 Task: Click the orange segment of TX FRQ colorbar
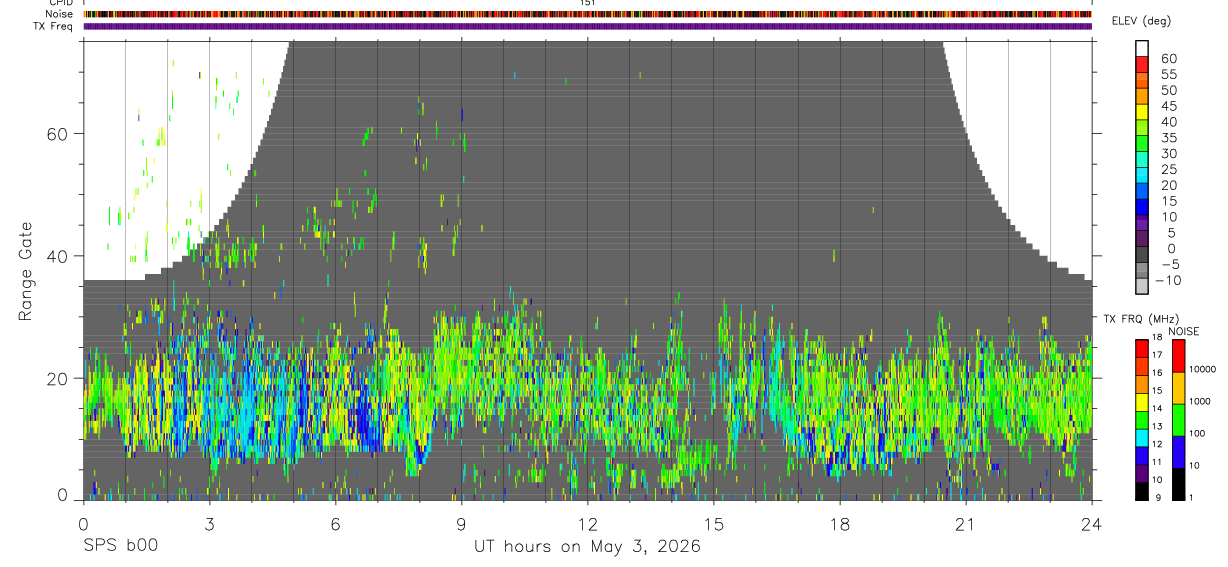tap(1142, 385)
